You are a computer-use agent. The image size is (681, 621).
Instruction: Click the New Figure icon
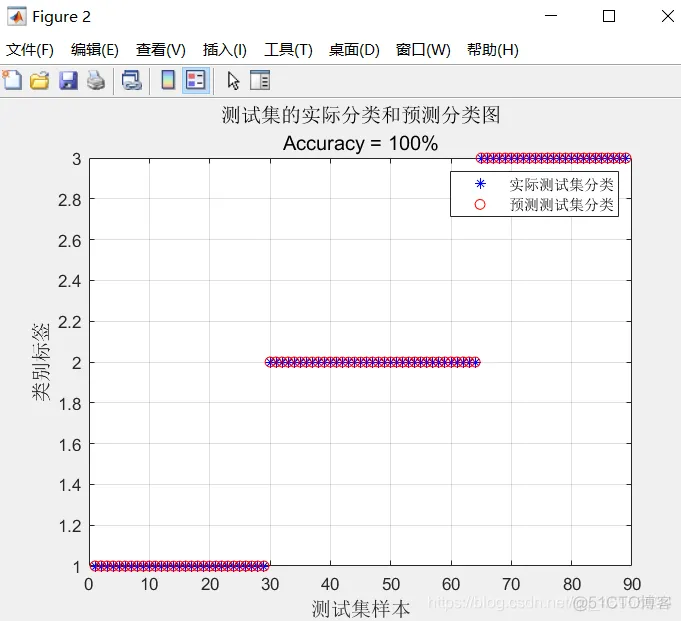tap(12, 80)
